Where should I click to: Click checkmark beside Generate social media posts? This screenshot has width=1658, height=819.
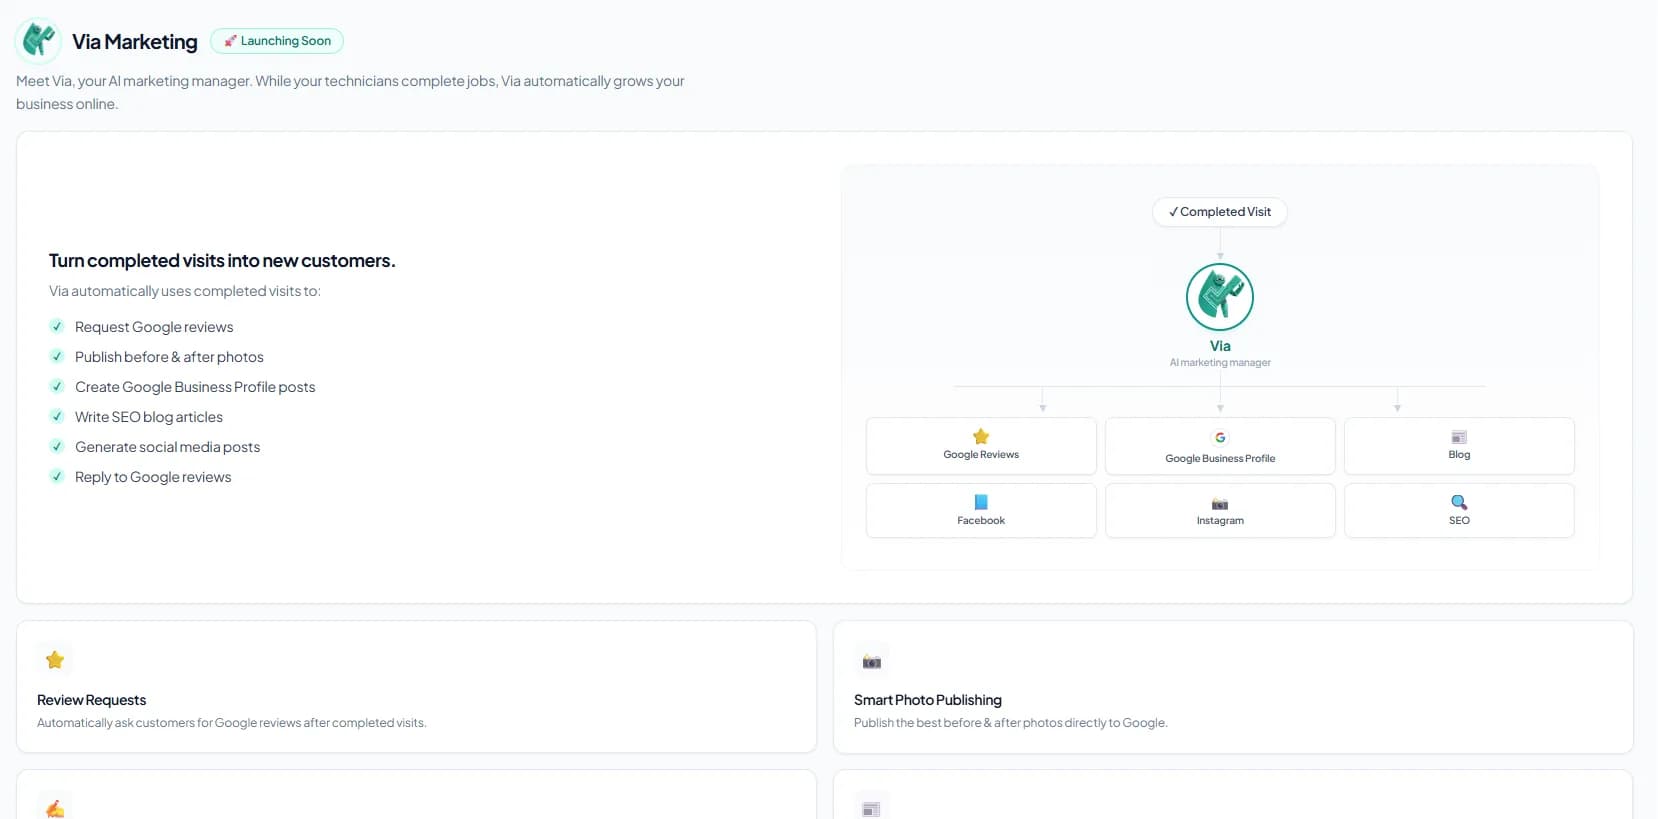tap(57, 446)
